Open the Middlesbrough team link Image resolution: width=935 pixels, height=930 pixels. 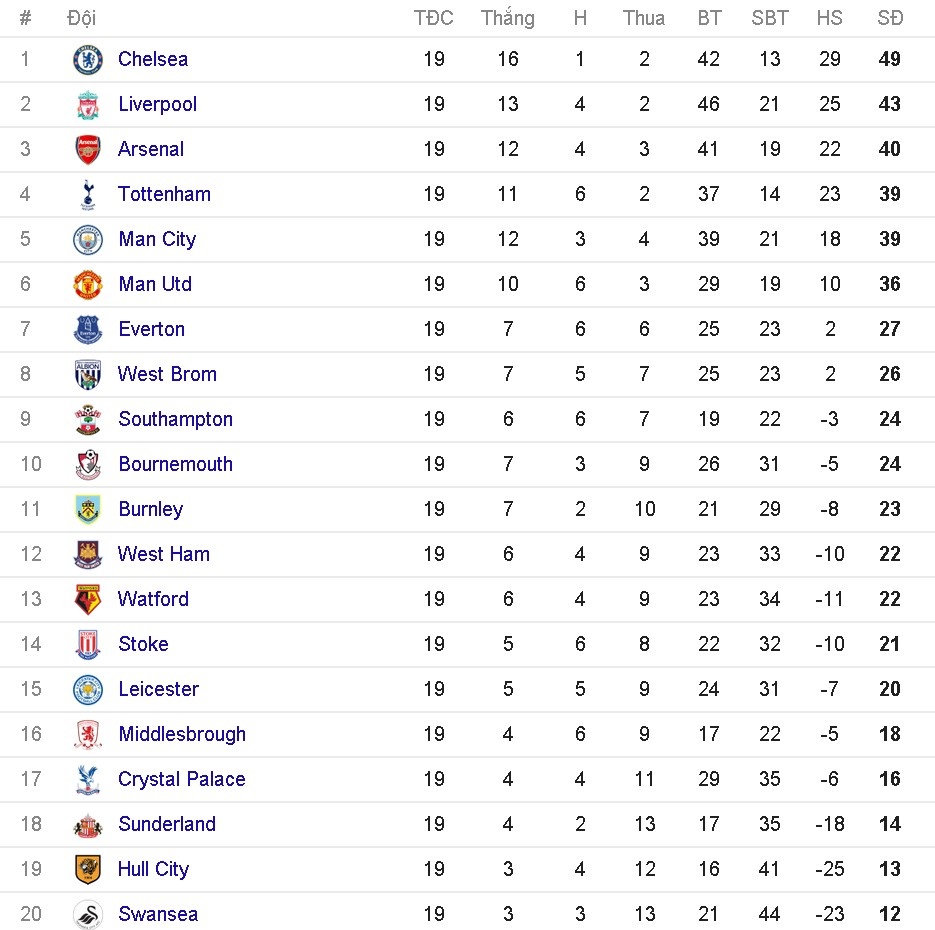pyautogui.click(x=182, y=734)
